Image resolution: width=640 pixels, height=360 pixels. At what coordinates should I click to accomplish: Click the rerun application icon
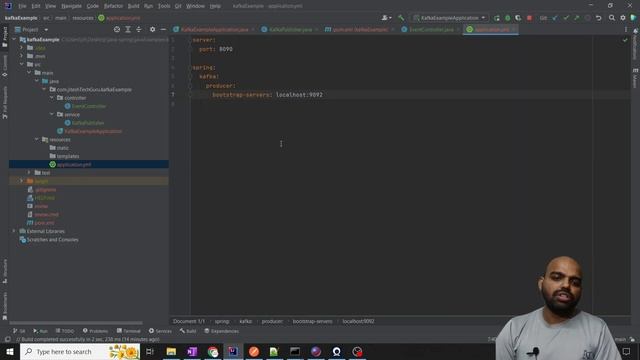[x=497, y=18]
